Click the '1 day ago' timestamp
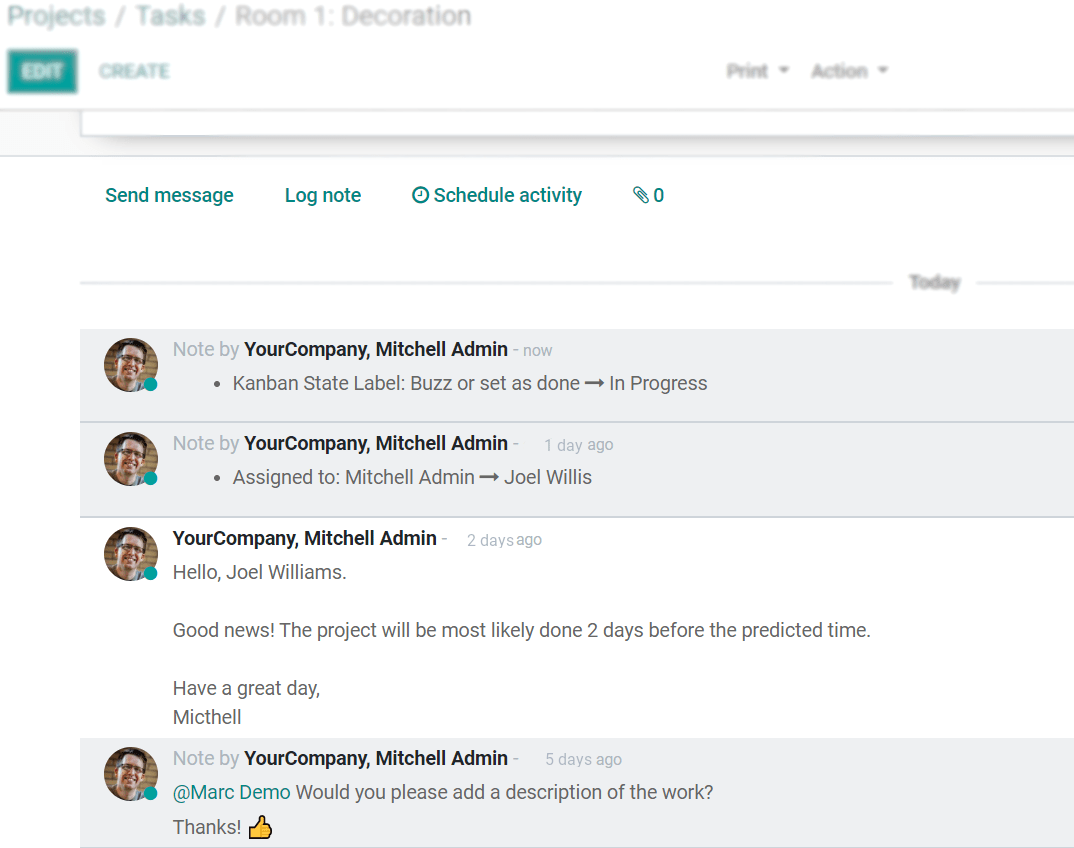The image size is (1074, 848). click(579, 445)
